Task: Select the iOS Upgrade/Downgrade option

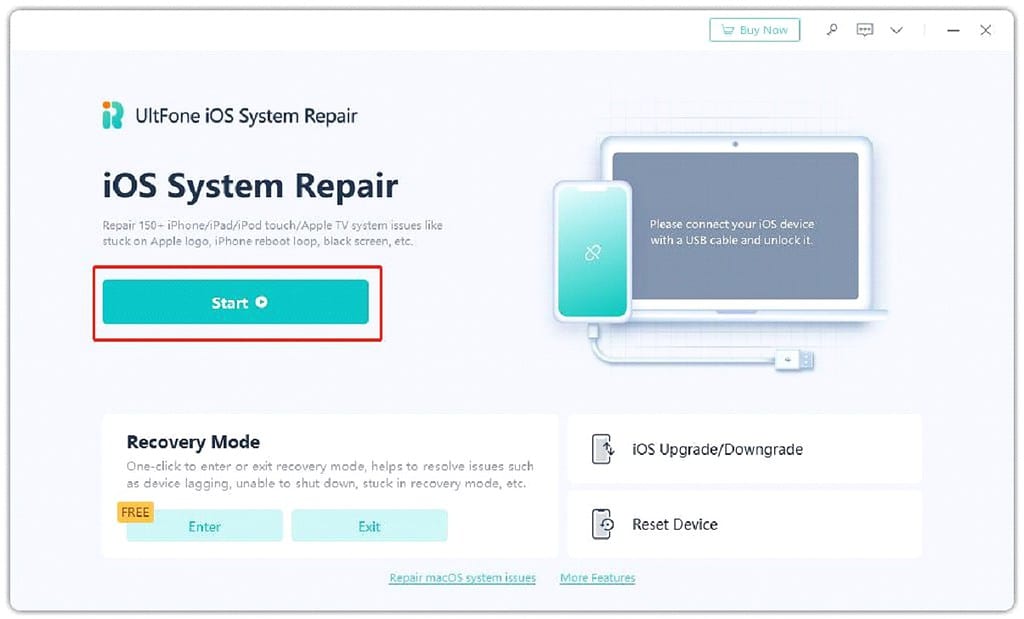Action: (x=744, y=449)
